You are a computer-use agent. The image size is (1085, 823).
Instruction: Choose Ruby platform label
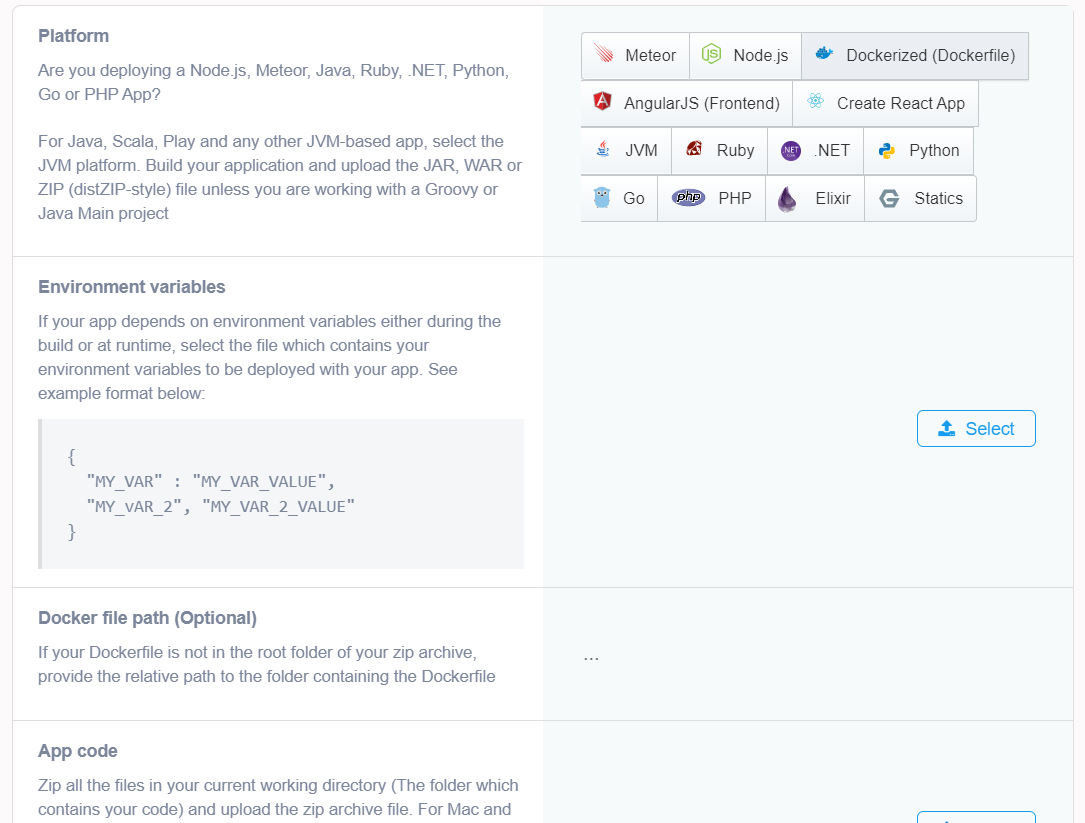736,150
